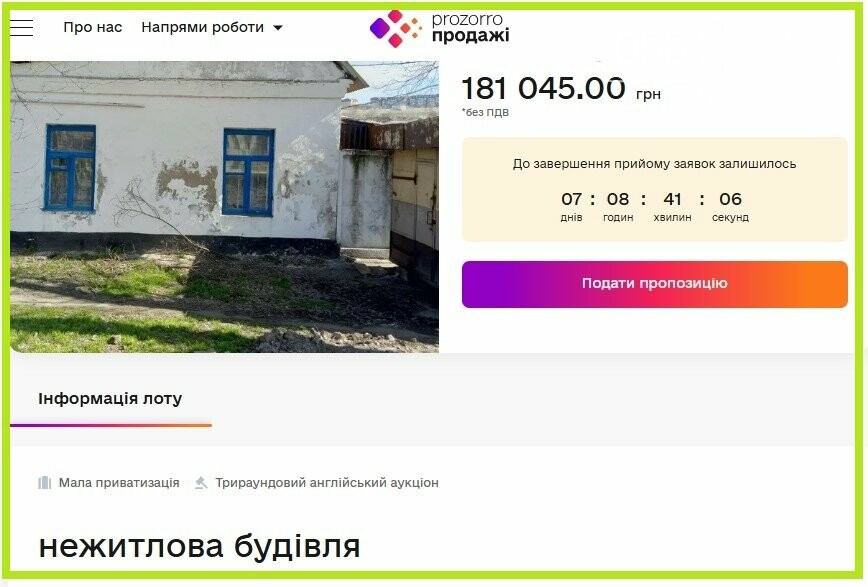Open the Про нас menu item
Viewport: 868px width, 587px height.
tap(92, 27)
